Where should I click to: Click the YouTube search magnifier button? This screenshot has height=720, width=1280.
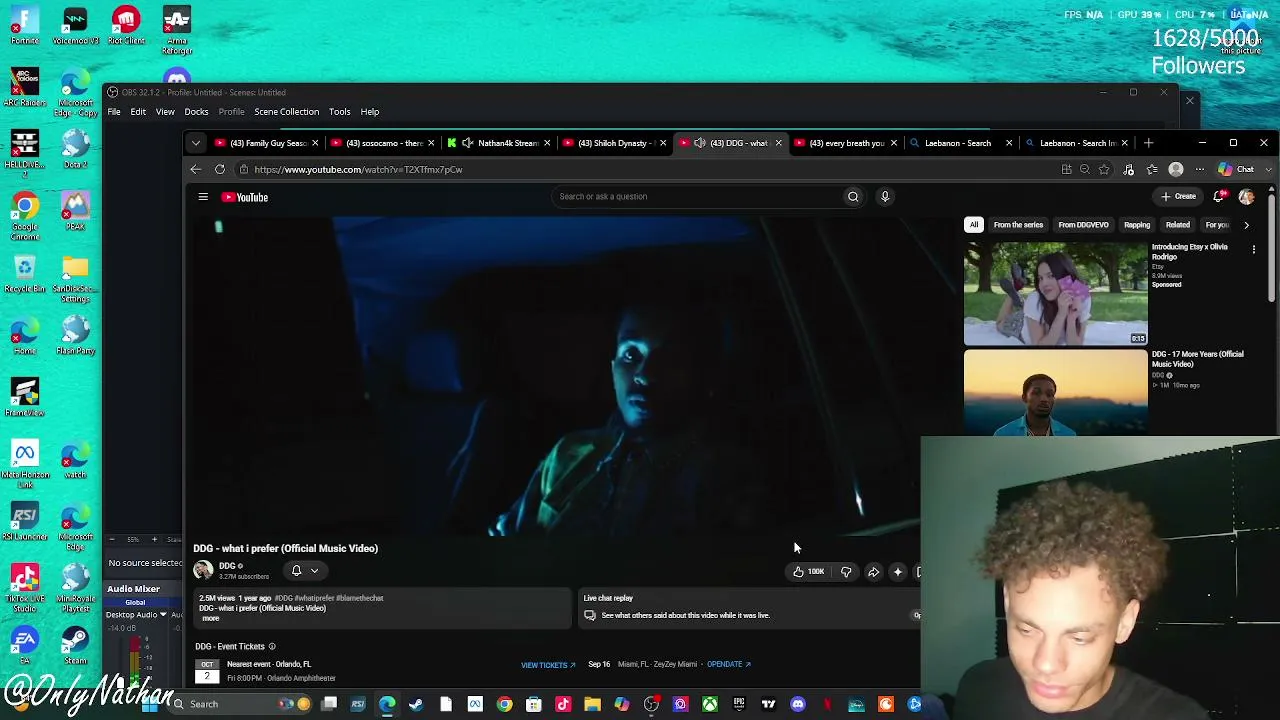(853, 197)
